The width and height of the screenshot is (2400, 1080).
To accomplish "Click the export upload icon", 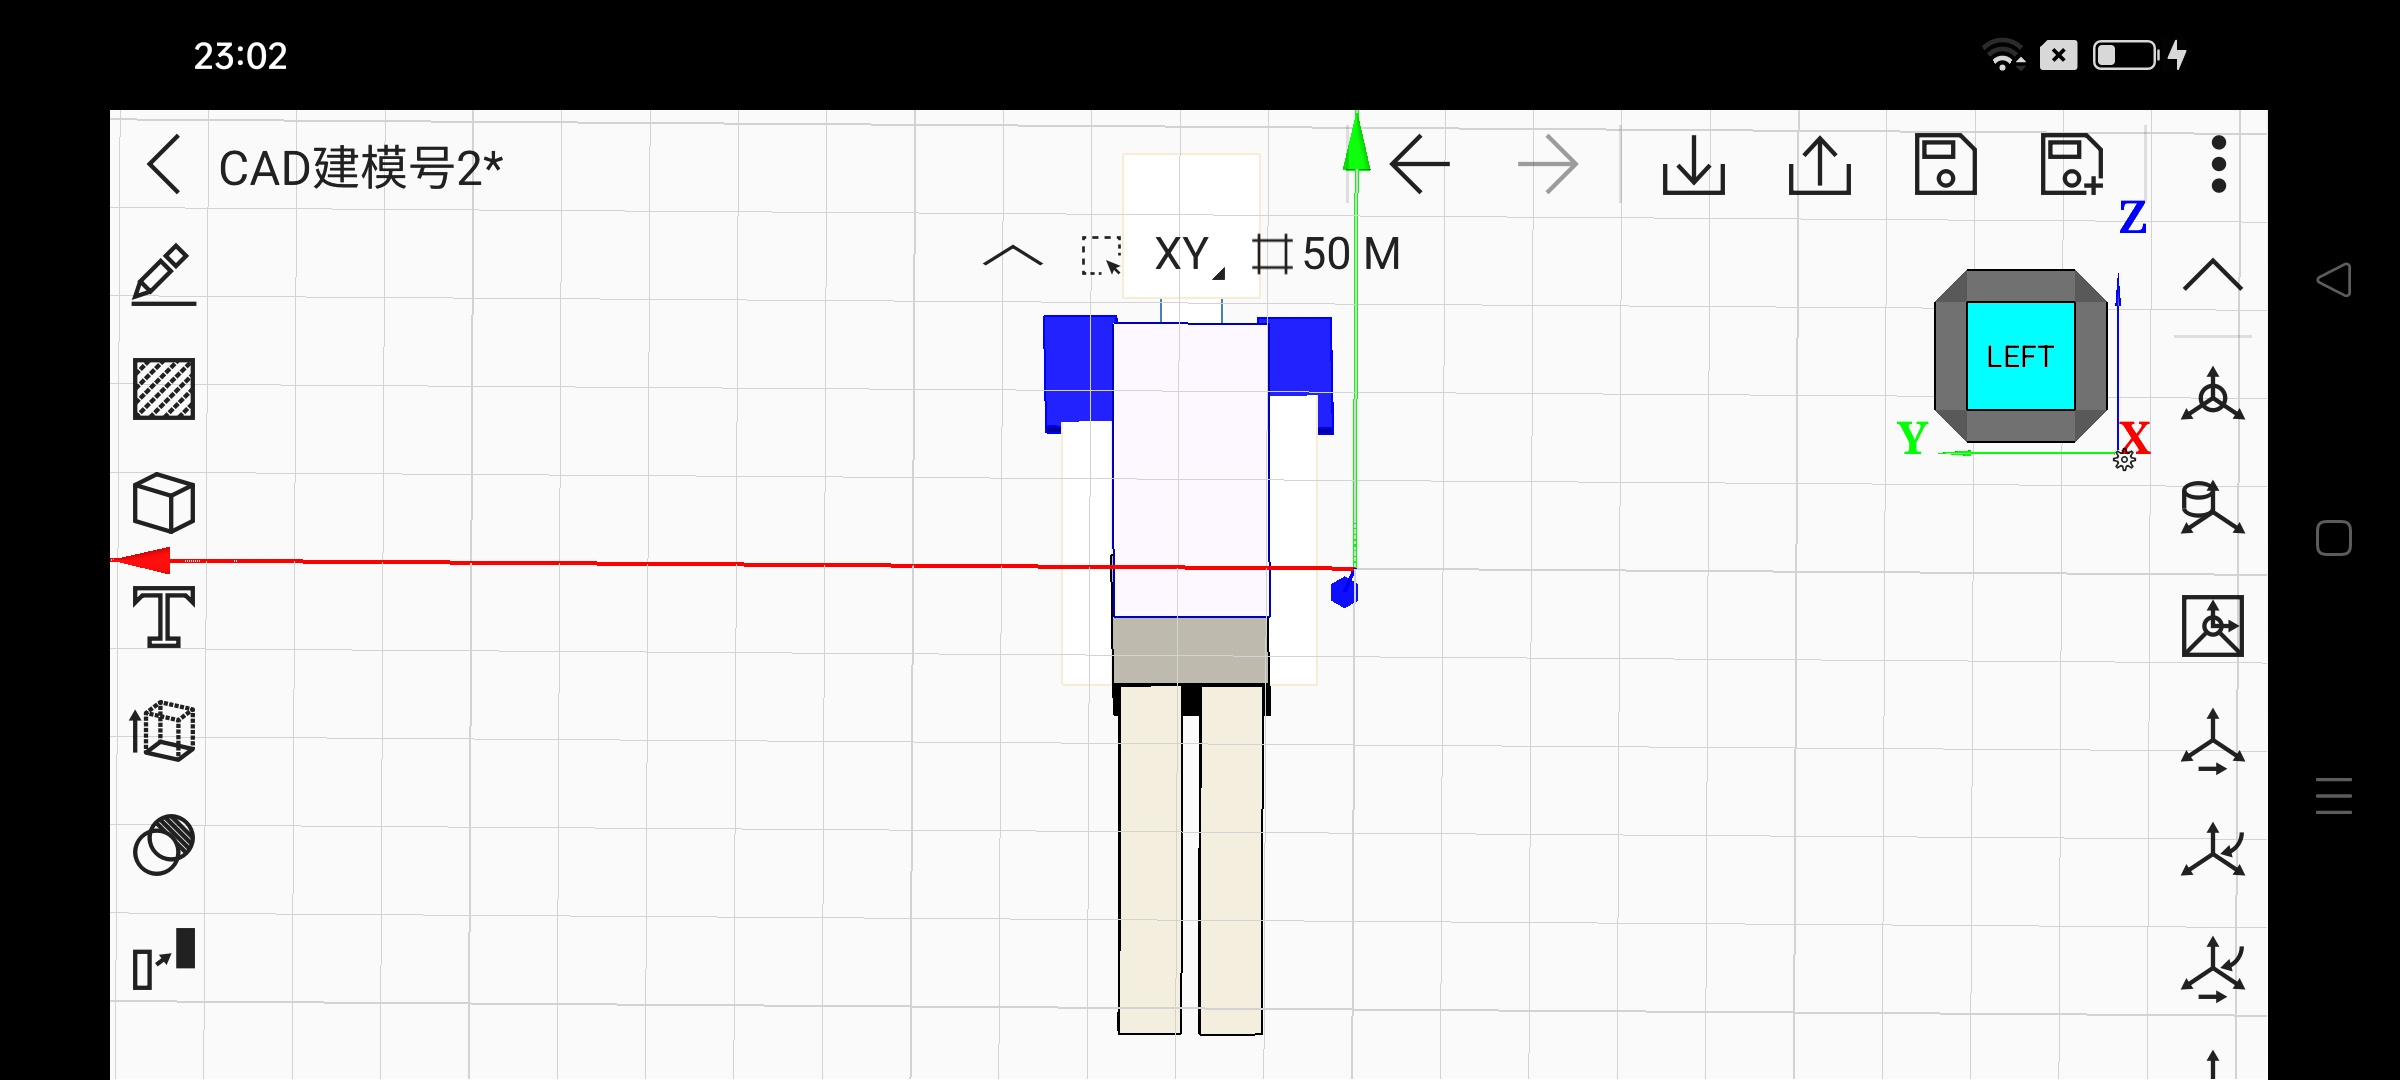I will click(x=1819, y=165).
